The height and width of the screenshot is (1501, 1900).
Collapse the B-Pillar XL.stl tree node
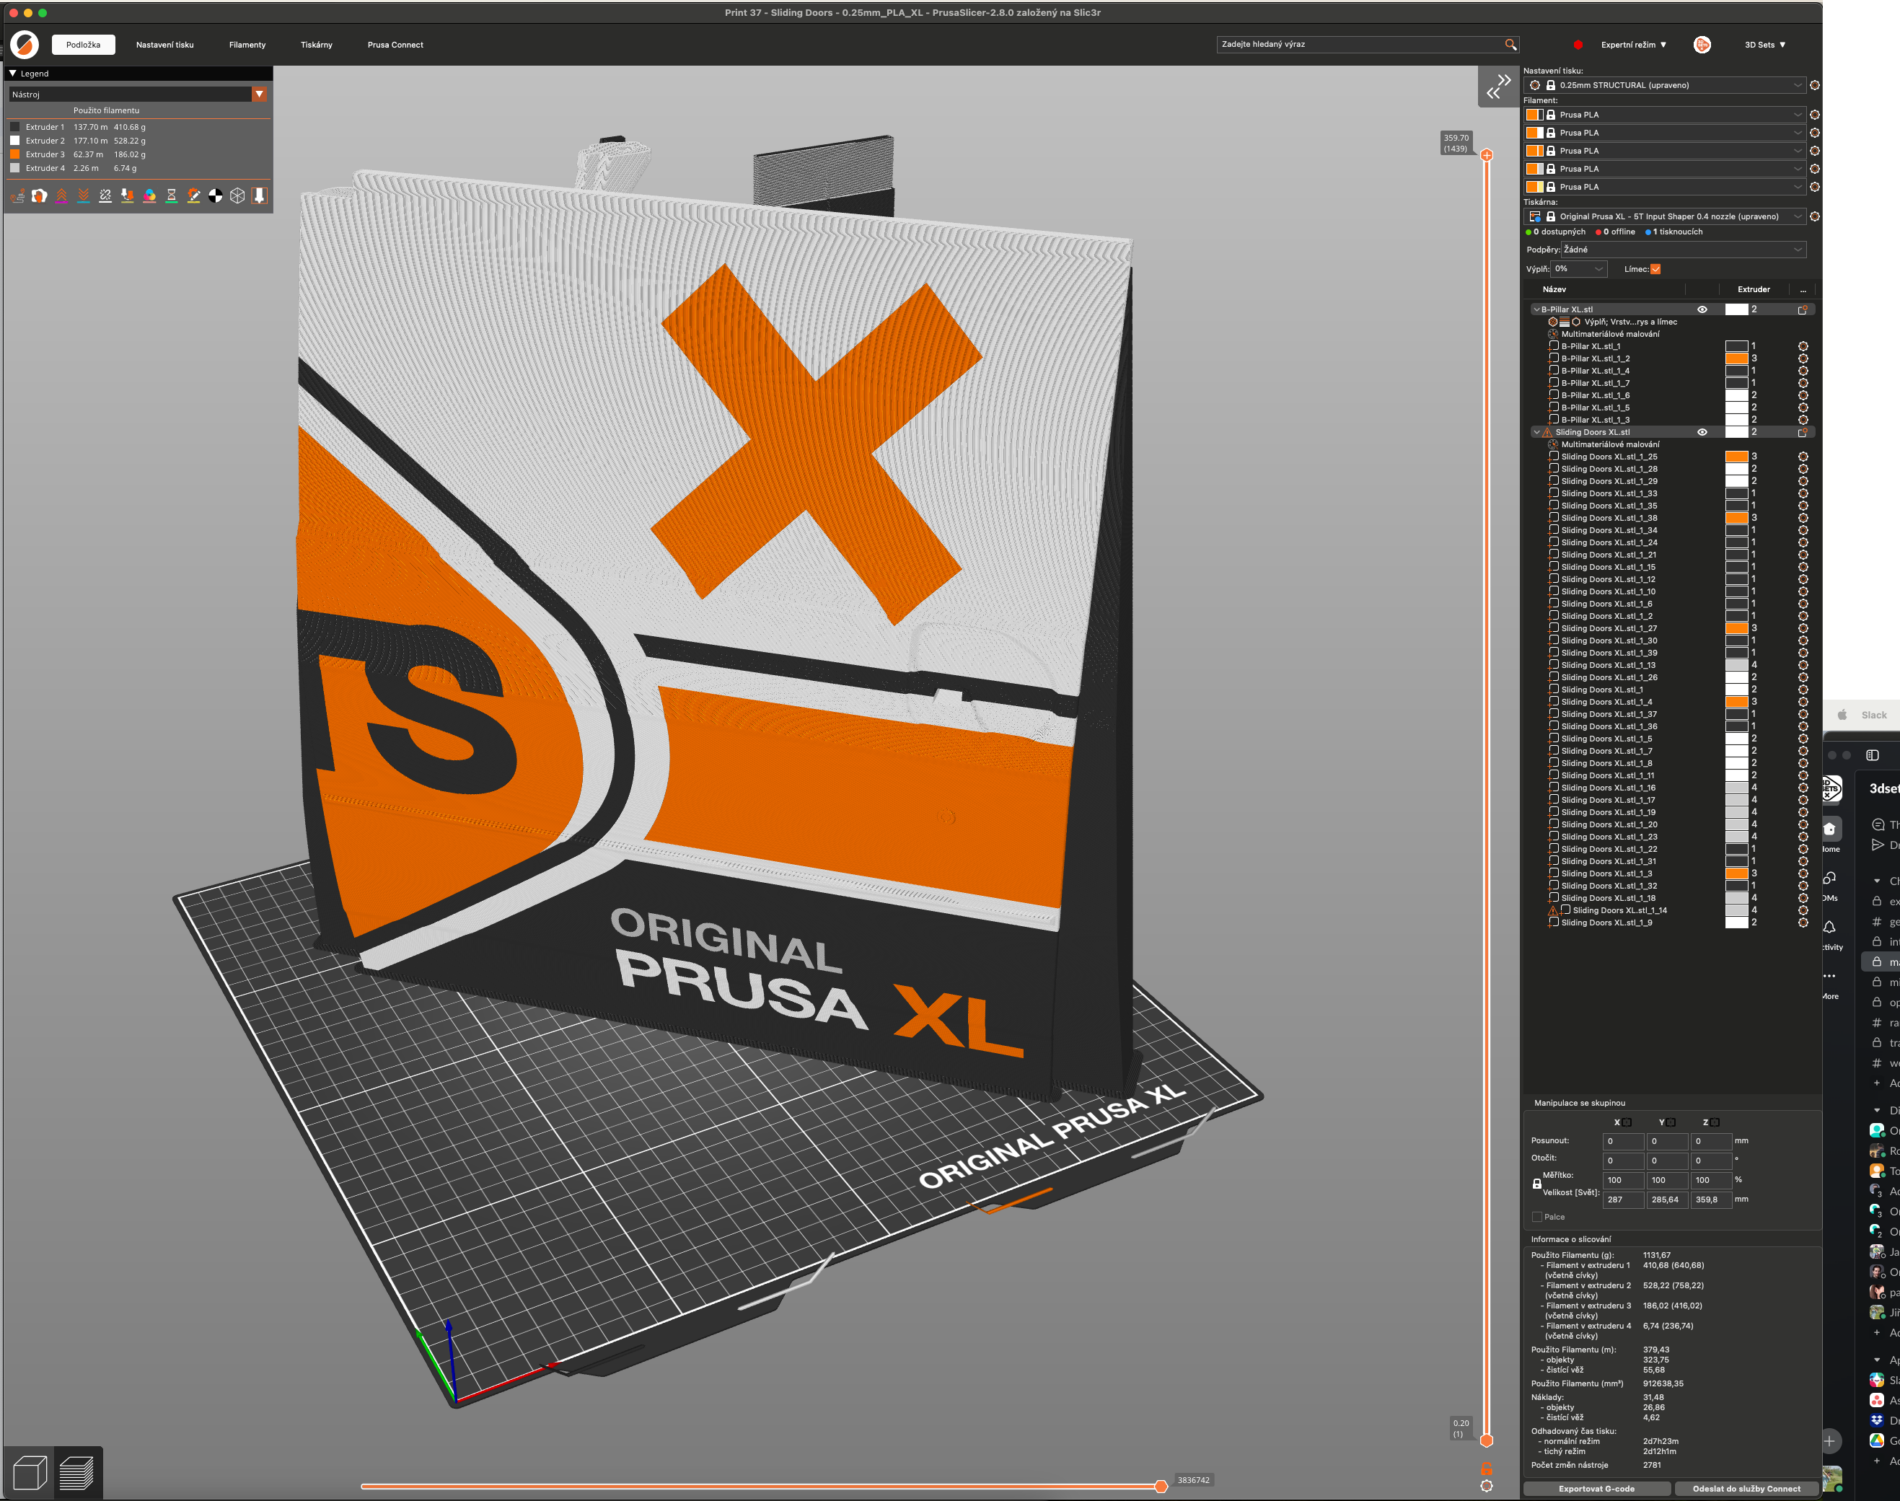[x=1536, y=310]
